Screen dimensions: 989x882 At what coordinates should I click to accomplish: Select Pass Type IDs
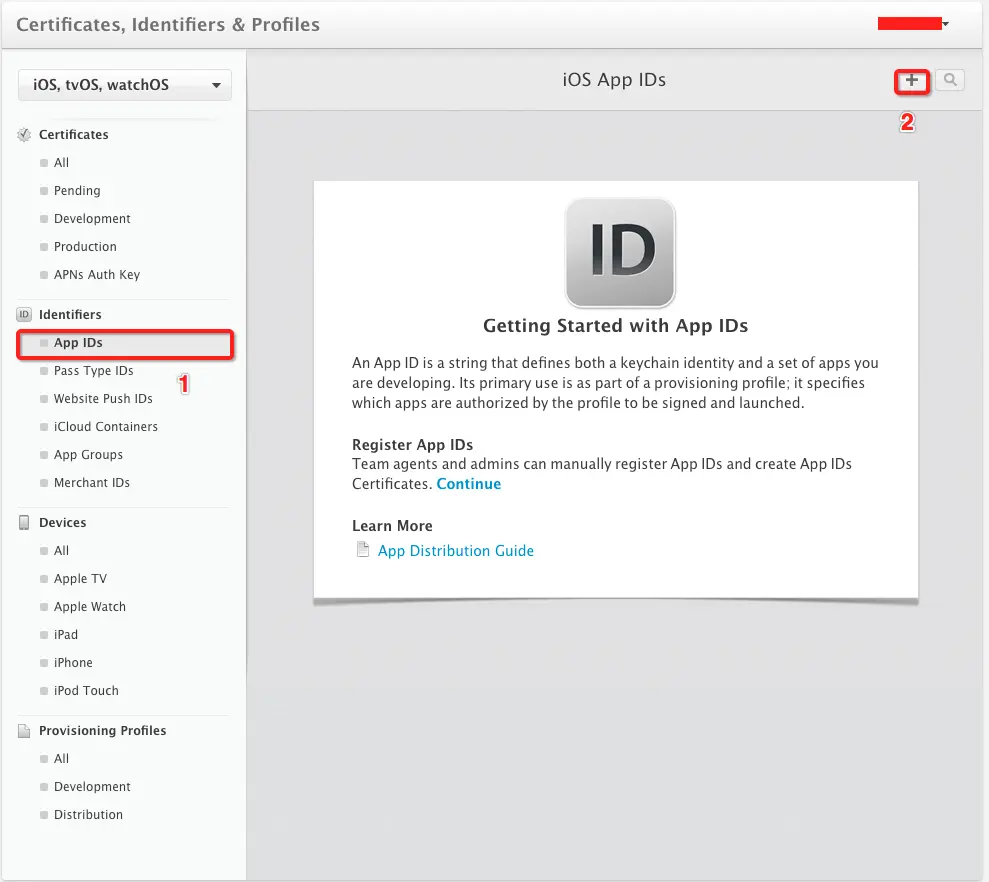point(93,371)
